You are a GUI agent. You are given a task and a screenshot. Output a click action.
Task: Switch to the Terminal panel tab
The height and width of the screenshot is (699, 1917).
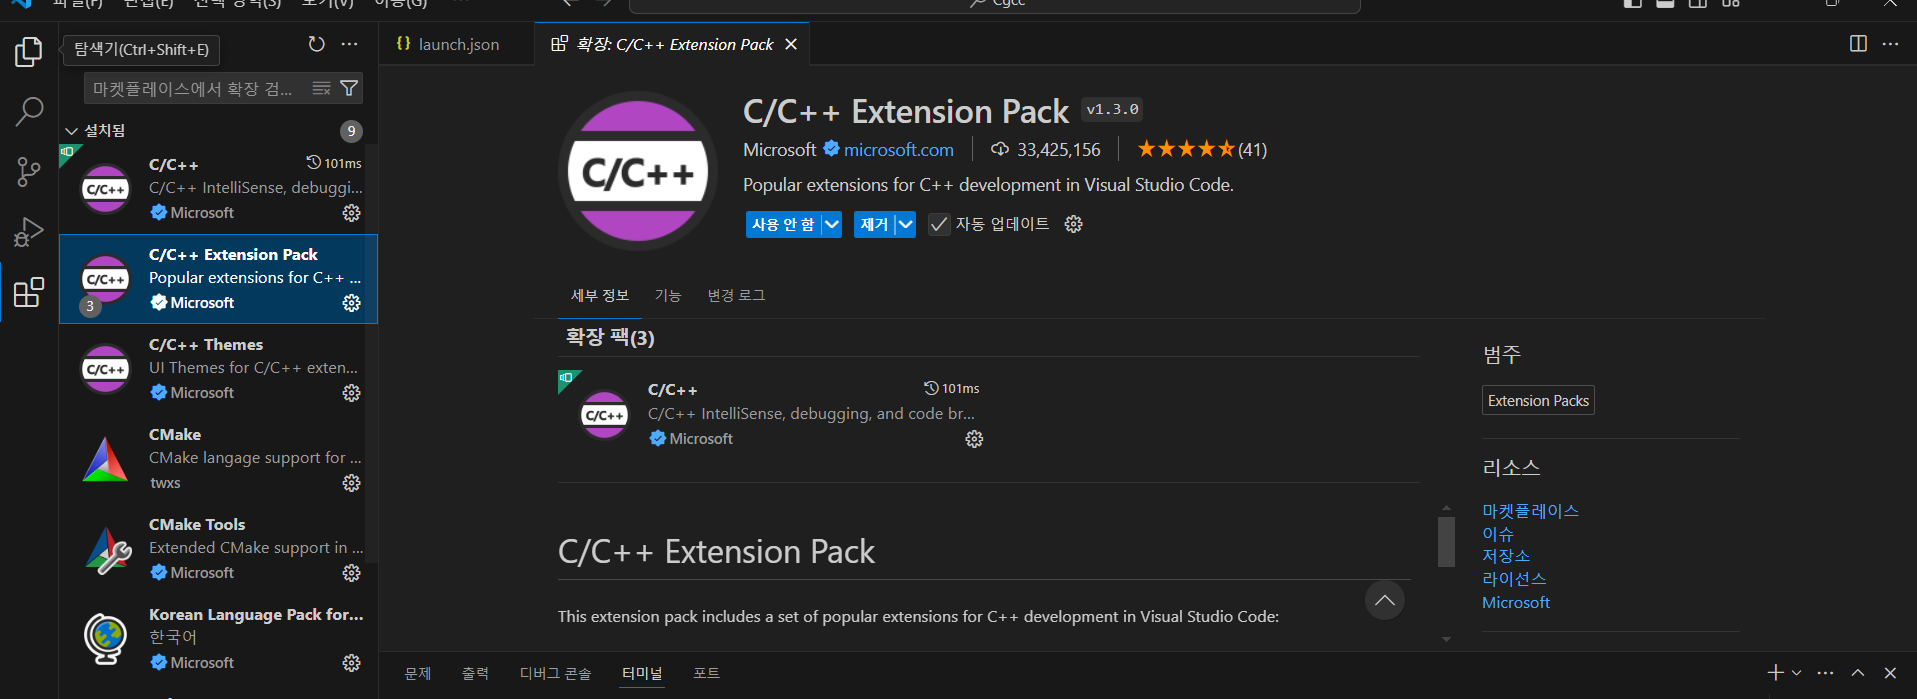[642, 673]
